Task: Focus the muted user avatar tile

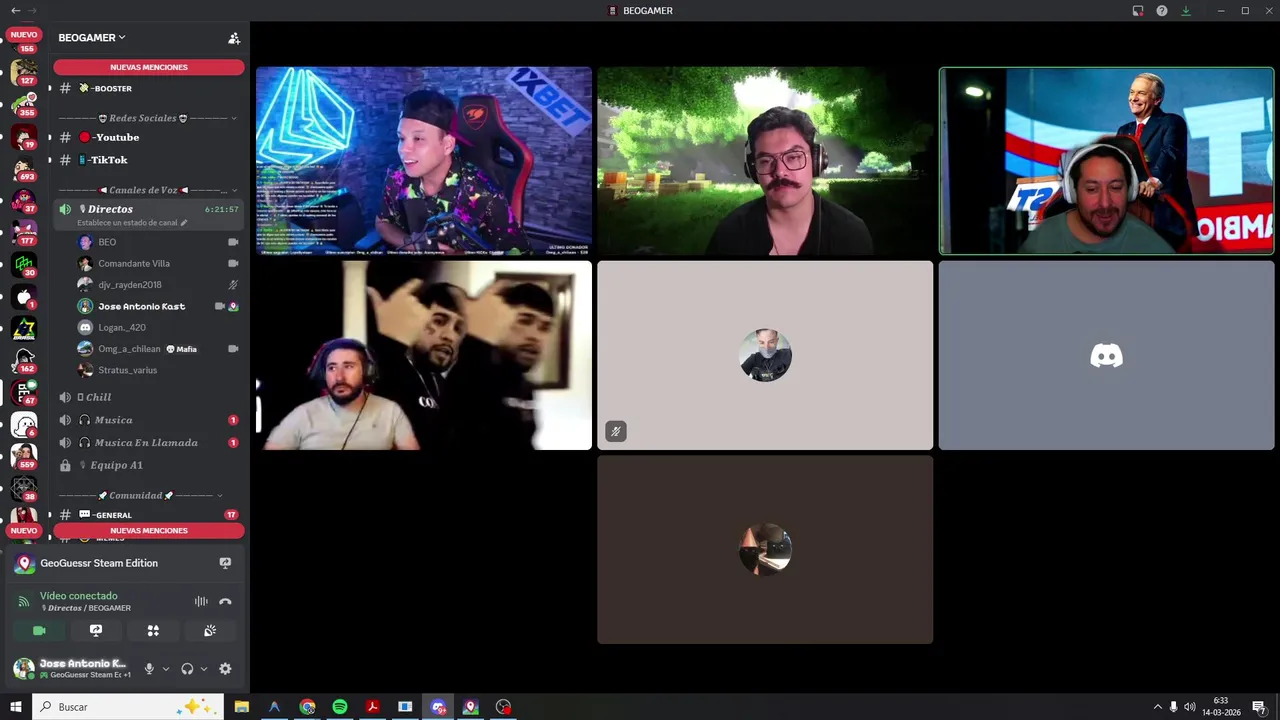Action: pyautogui.click(x=765, y=355)
